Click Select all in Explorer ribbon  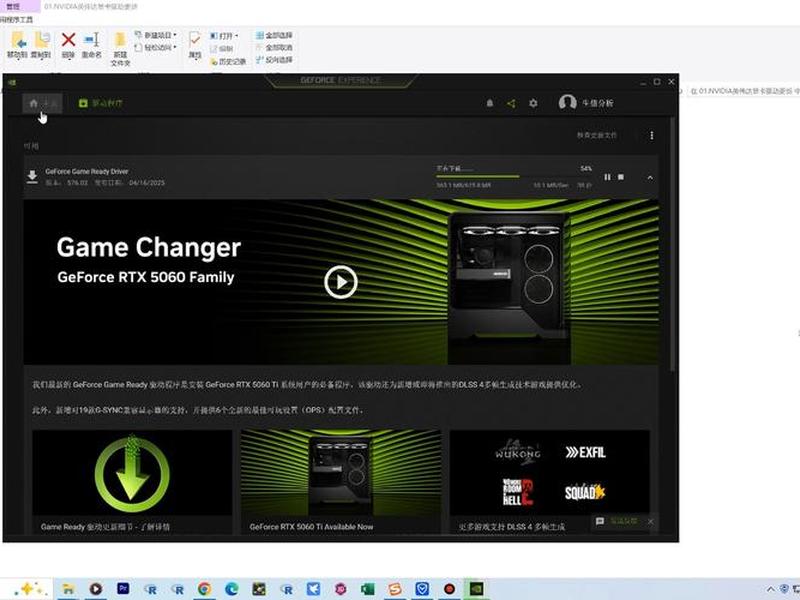tap(274, 35)
